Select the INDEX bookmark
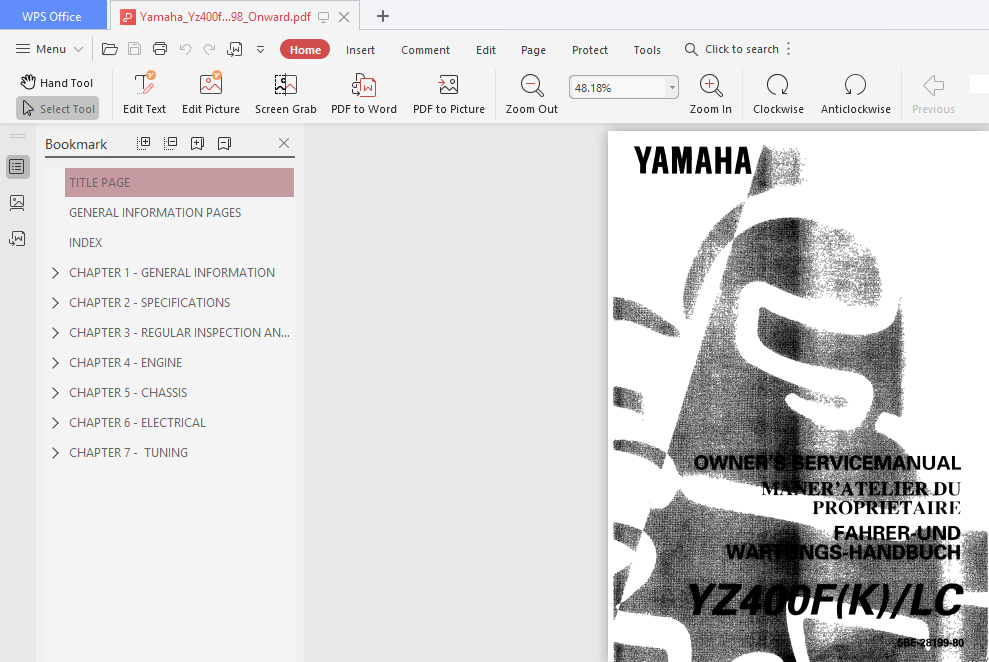This screenshot has width=989, height=662. (86, 243)
